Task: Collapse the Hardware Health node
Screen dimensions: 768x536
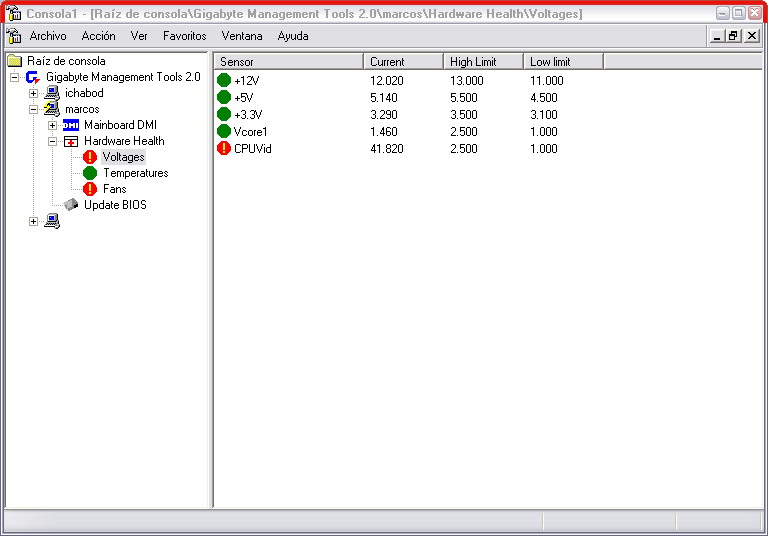Action: pos(52,141)
